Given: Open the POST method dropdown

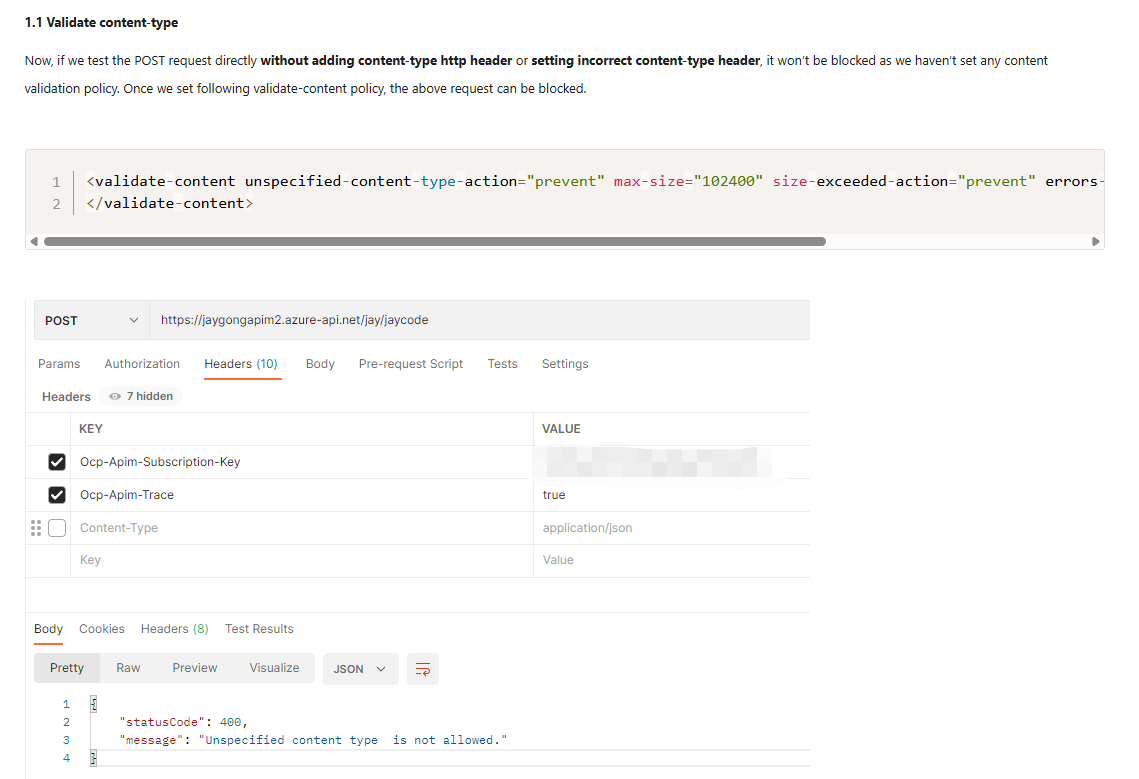Looking at the screenshot, I should pos(92,320).
